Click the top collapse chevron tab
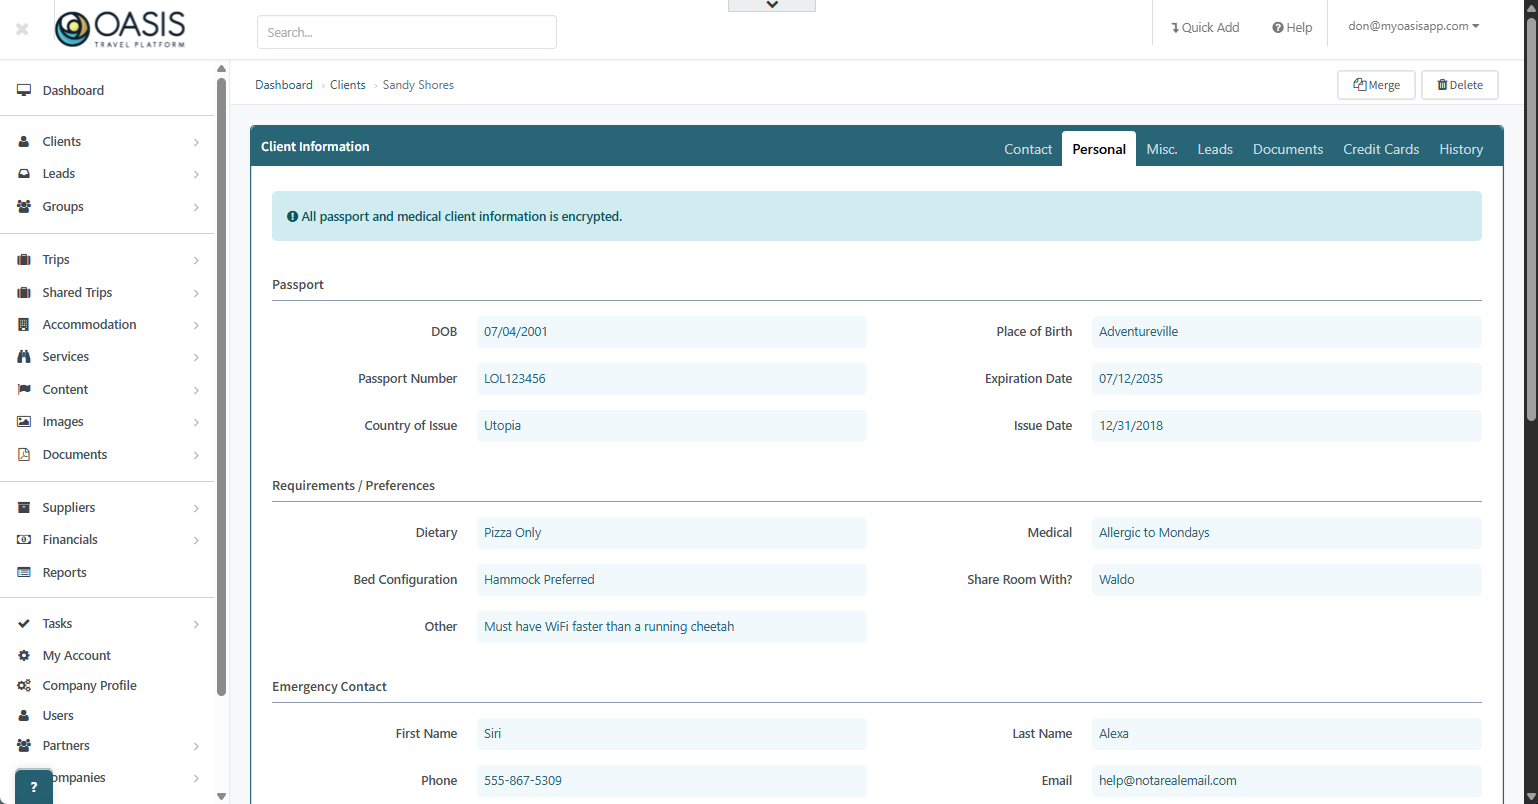 pos(772,5)
